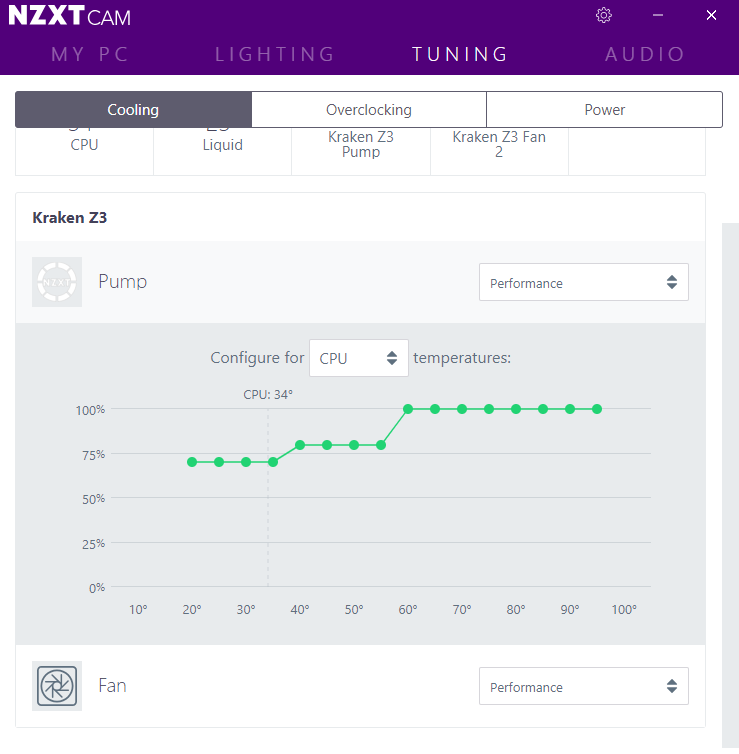739x754 pixels.
Task: Click the Kraken Z3 Pump readout tile
Action: coord(361,151)
